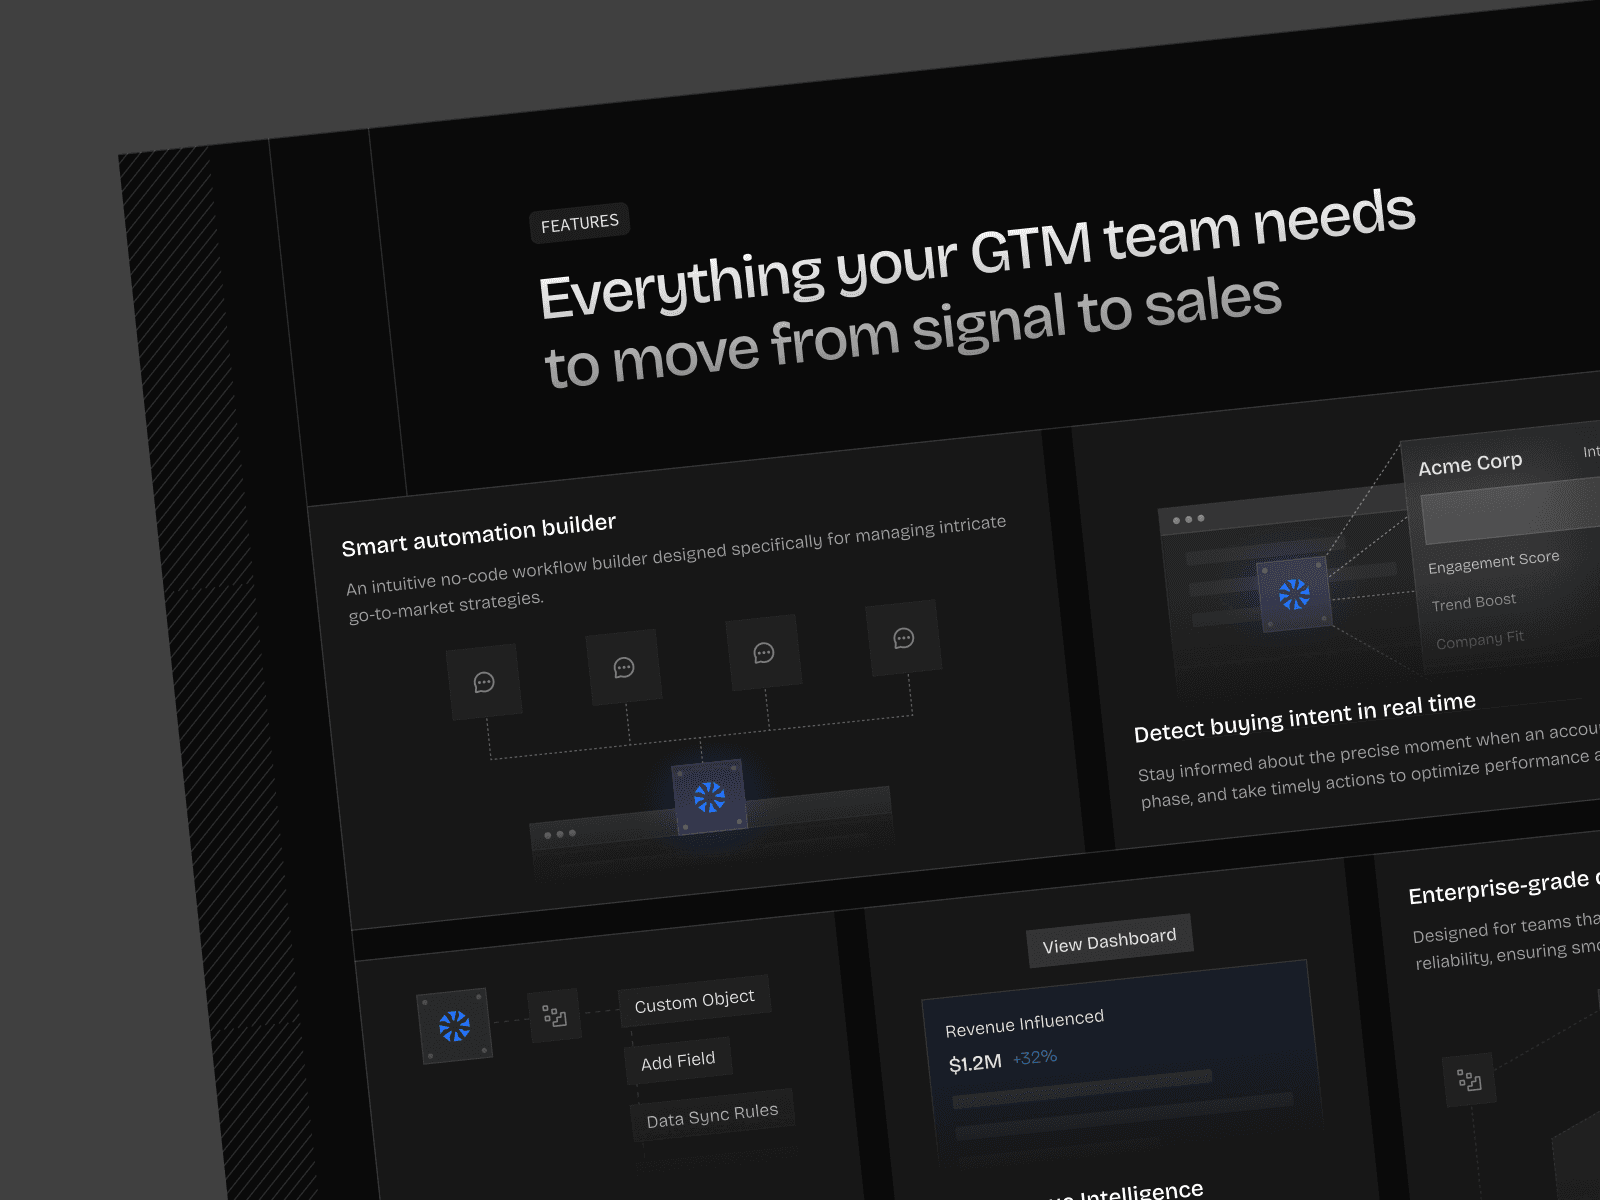The height and width of the screenshot is (1200, 1600).
Task: Click the Enterprise-grade card heading
Action: point(1504,886)
